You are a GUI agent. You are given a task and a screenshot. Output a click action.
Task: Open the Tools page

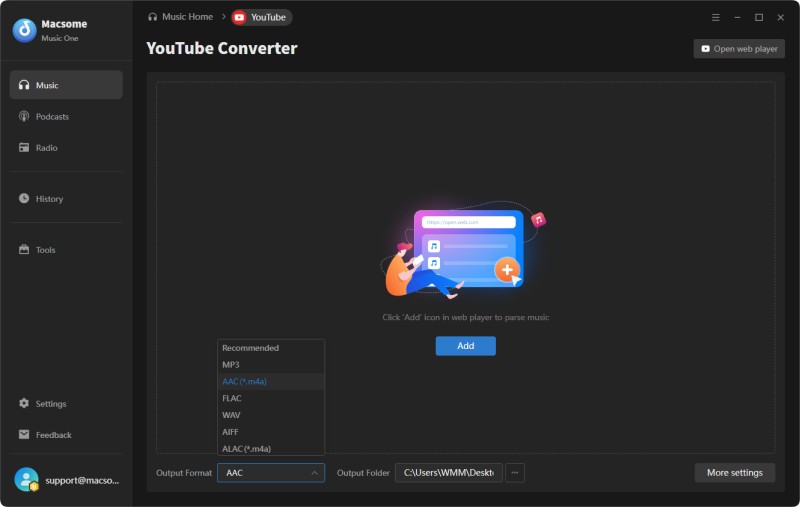click(66, 249)
